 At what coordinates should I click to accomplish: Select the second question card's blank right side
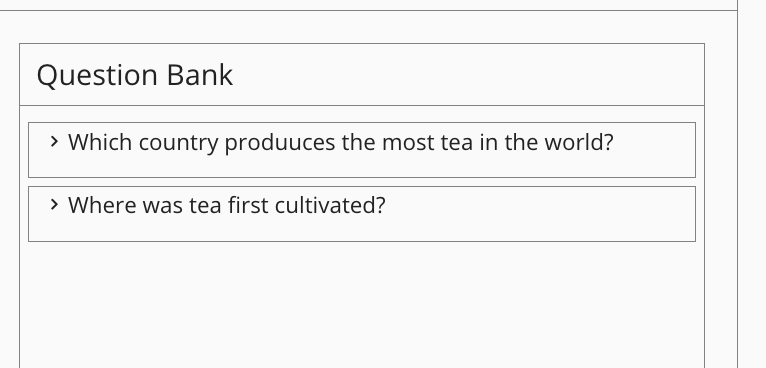click(x=540, y=214)
